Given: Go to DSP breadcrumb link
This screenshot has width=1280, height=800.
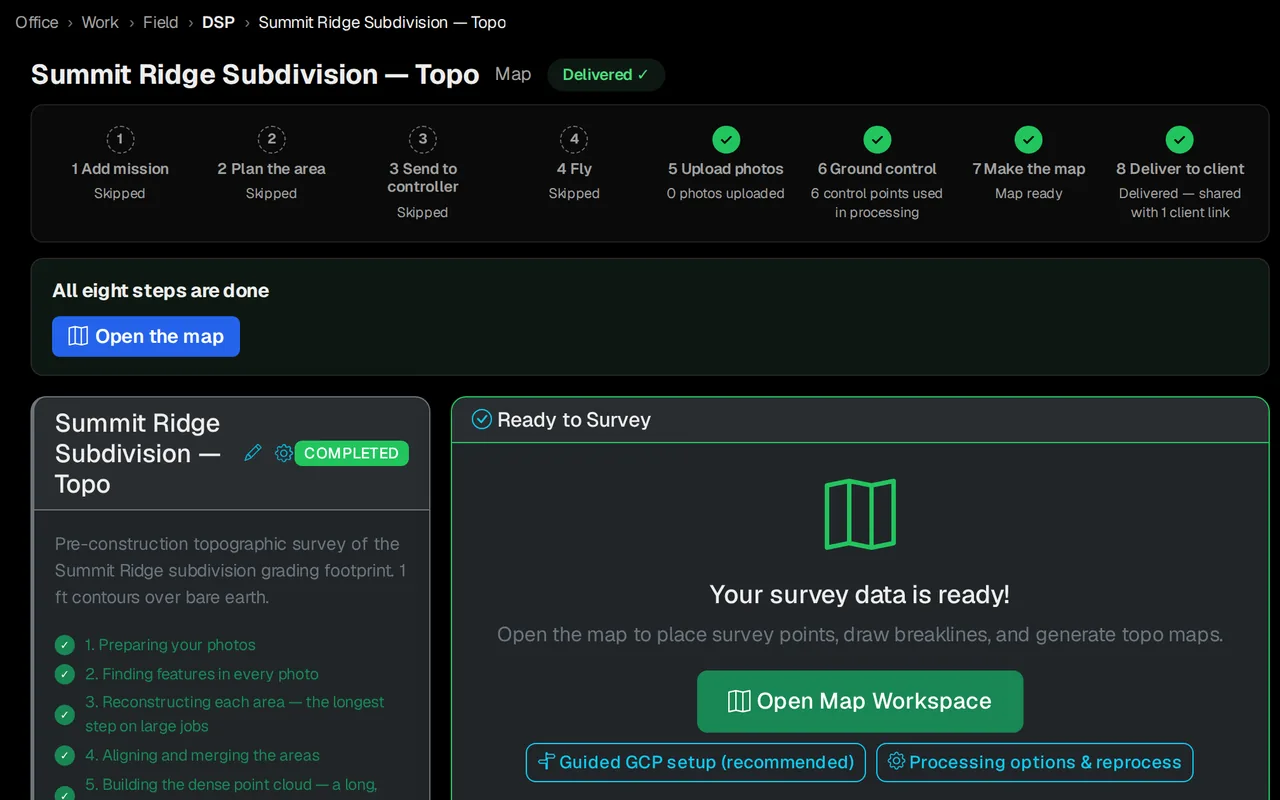Looking at the screenshot, I should 218,22.
